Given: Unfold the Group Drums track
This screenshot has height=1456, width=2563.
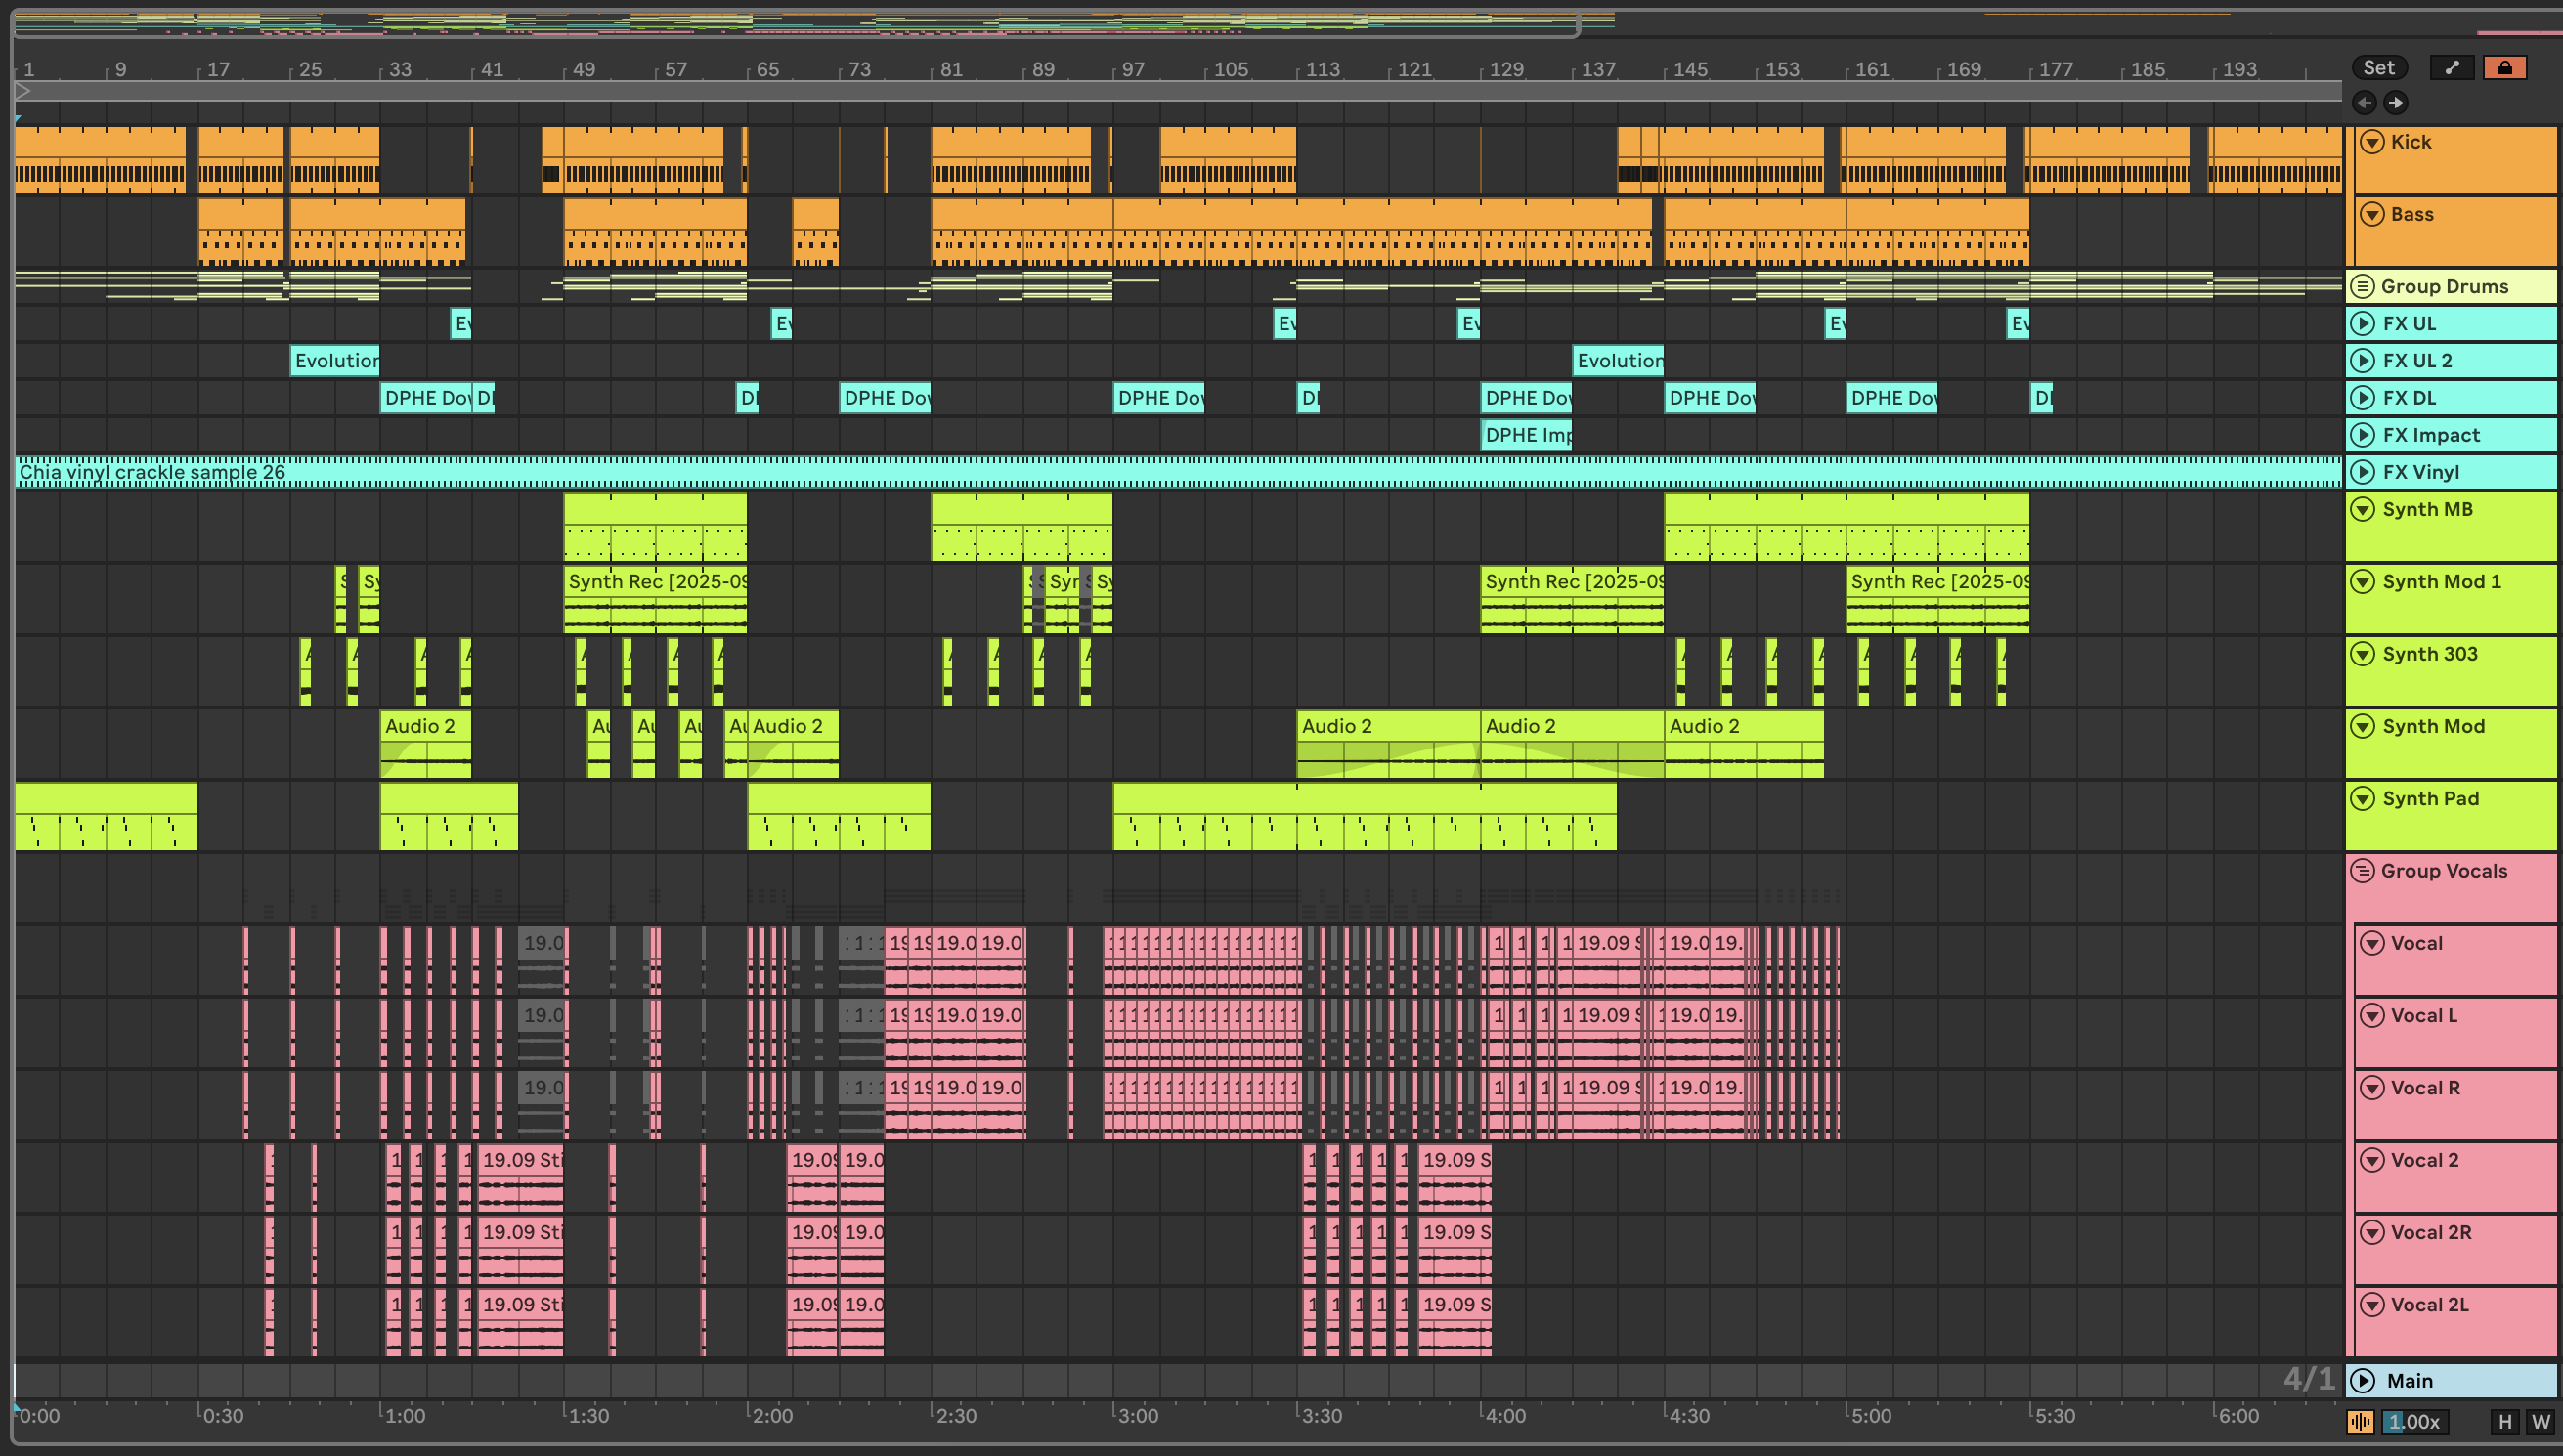Looking at the screenshot, I should [x=2362, y=287].
